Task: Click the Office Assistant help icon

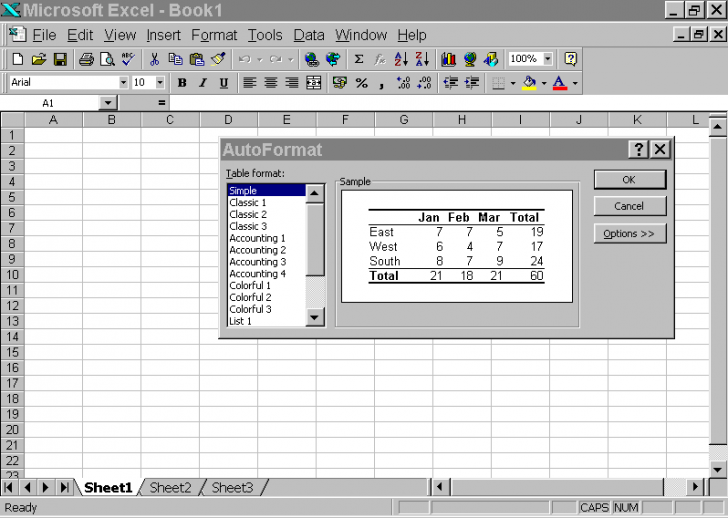Action: pos(570,59)
